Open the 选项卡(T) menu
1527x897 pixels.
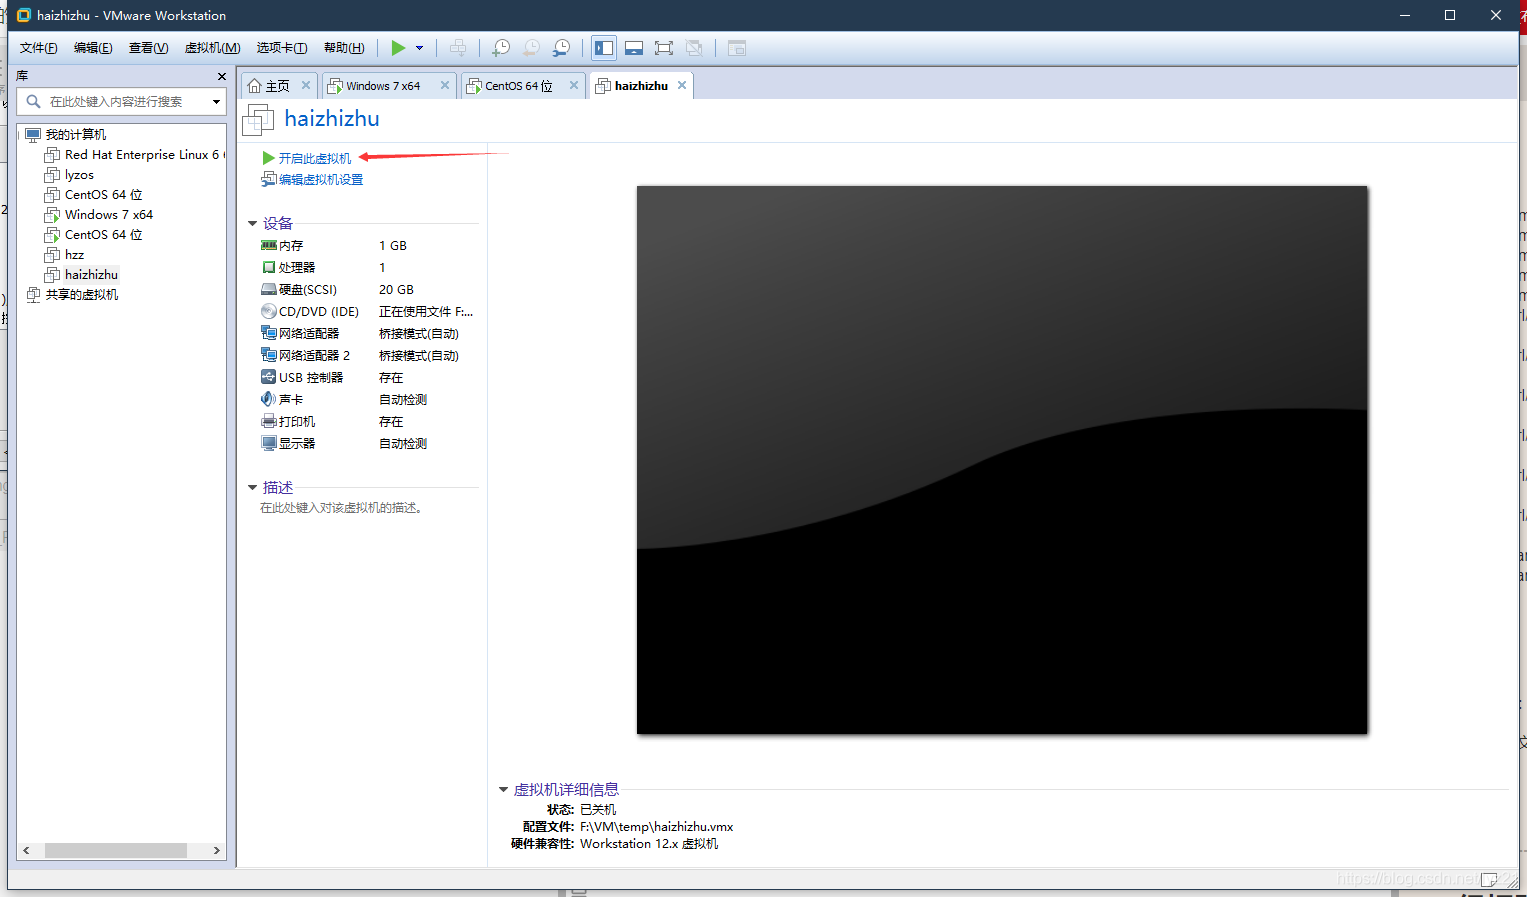point(282,48)
